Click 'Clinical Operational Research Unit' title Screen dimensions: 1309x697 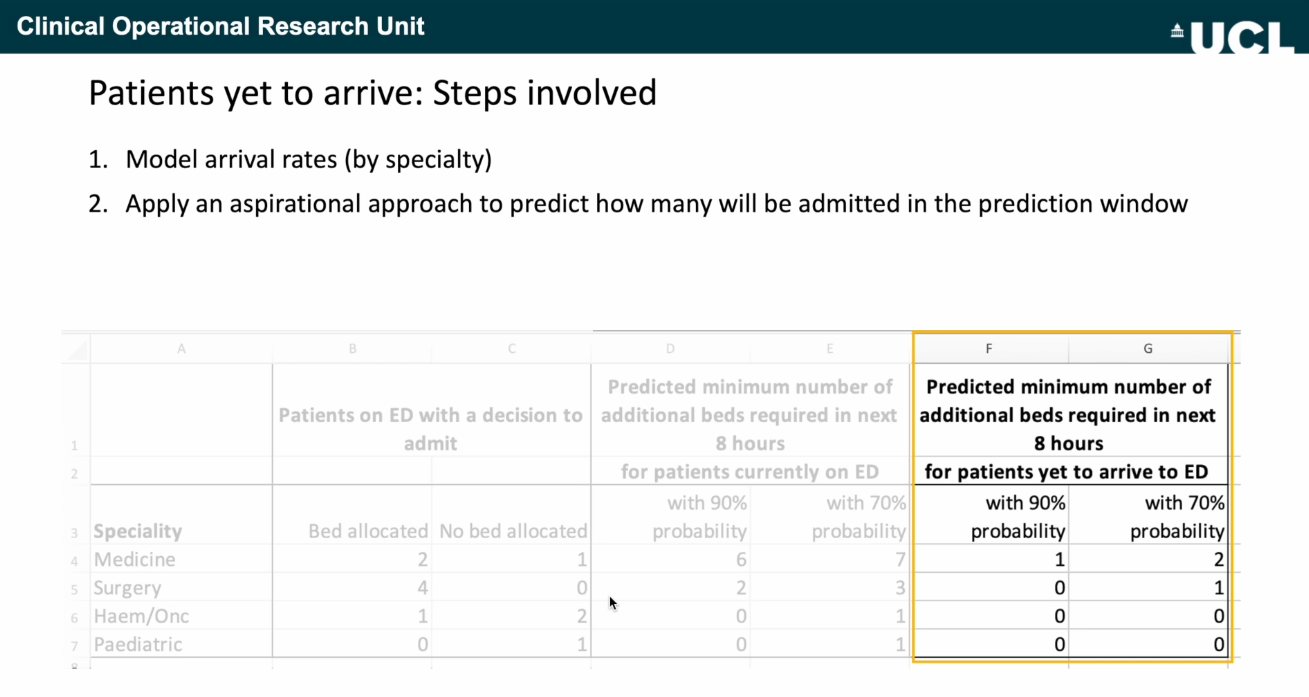pyautogui.click(x=221, y=26)
